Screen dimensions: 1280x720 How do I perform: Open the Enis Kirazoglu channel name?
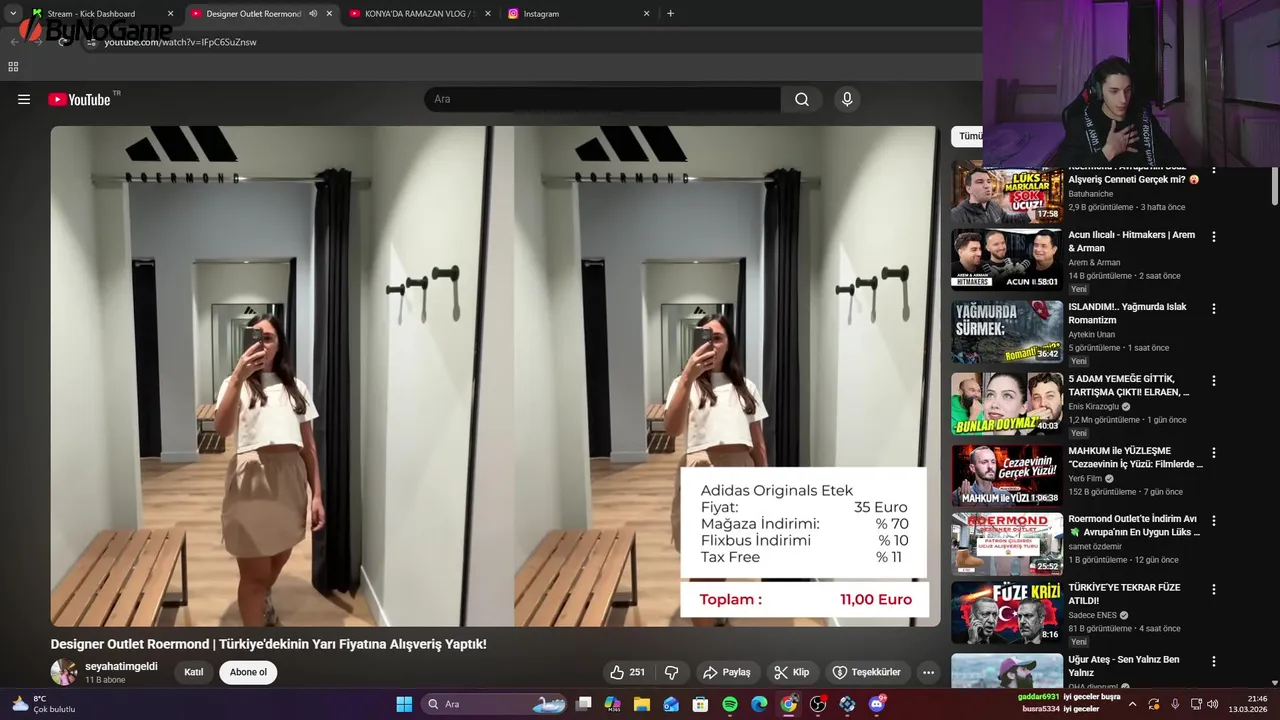pos(1094,407)
